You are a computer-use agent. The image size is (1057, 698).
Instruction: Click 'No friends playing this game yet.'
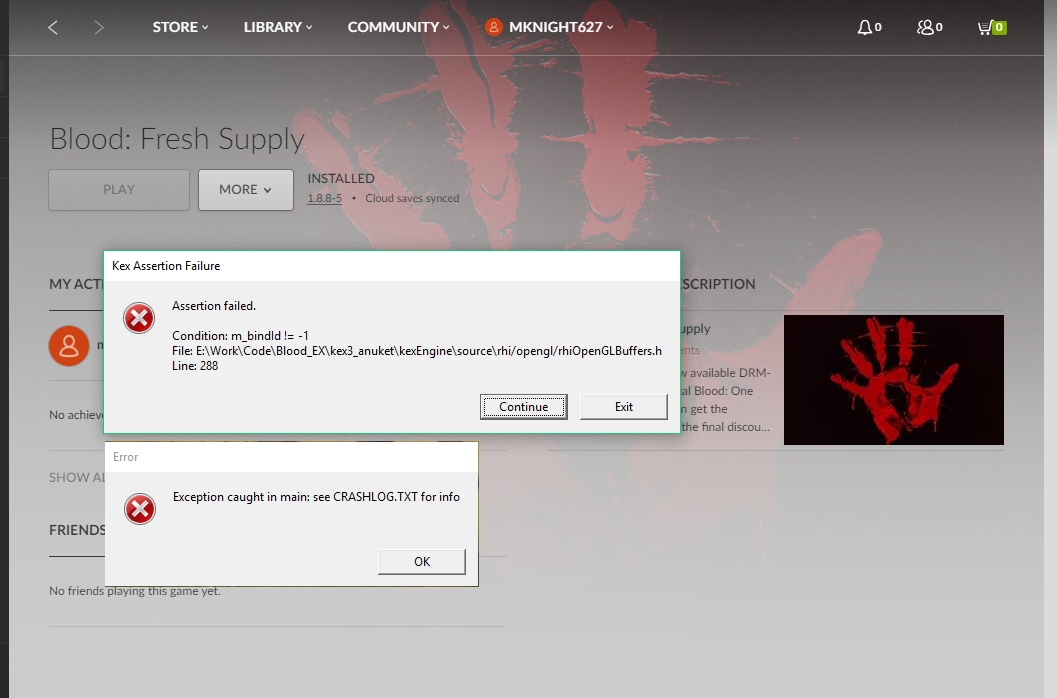click(135, 591)
